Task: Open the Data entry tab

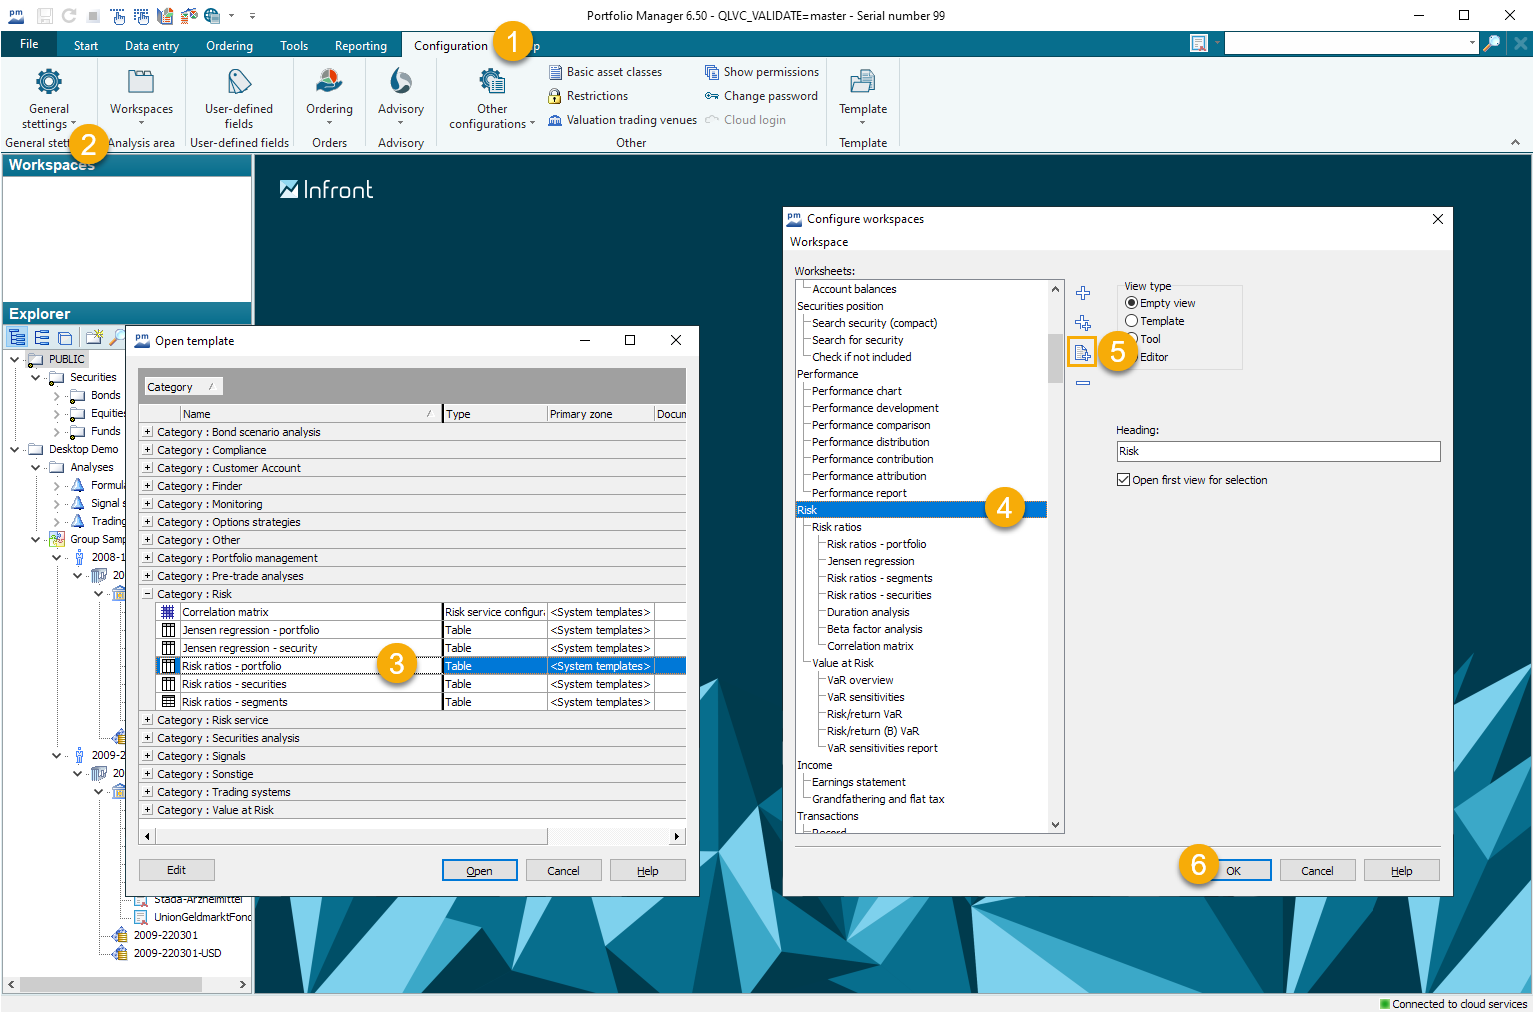Action: tap(152, 46)
